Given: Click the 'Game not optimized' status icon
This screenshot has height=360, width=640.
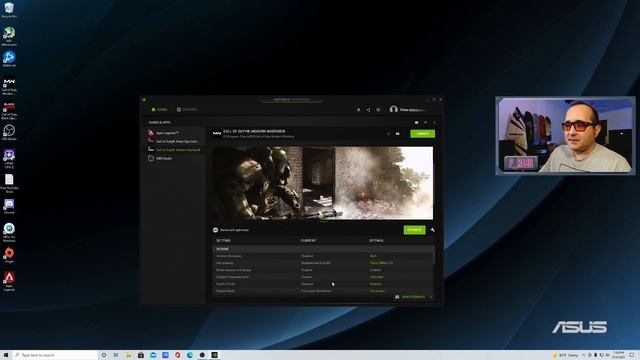Looking at the screenshot, I should [x=216, y=230].
